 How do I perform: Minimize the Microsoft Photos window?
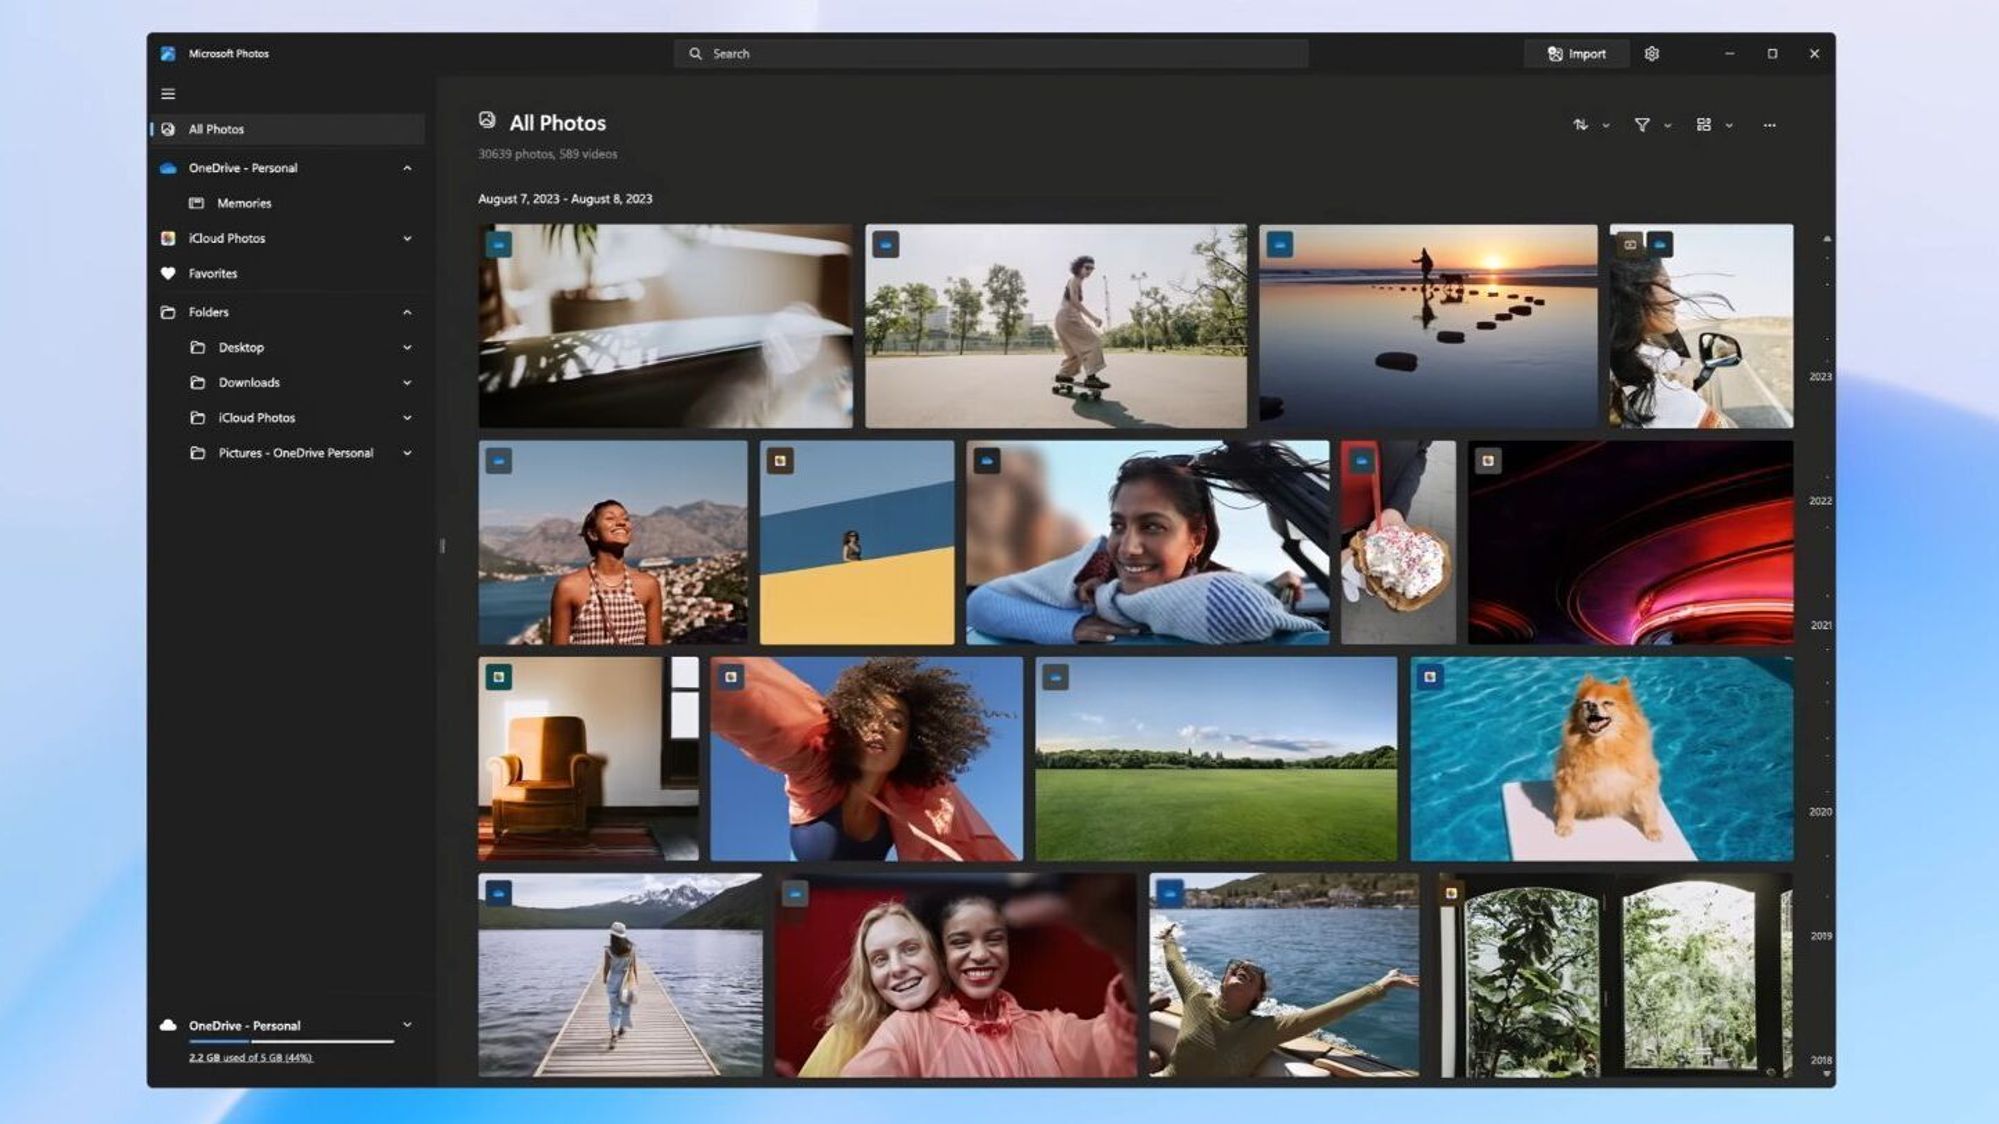coord(1729,54)
